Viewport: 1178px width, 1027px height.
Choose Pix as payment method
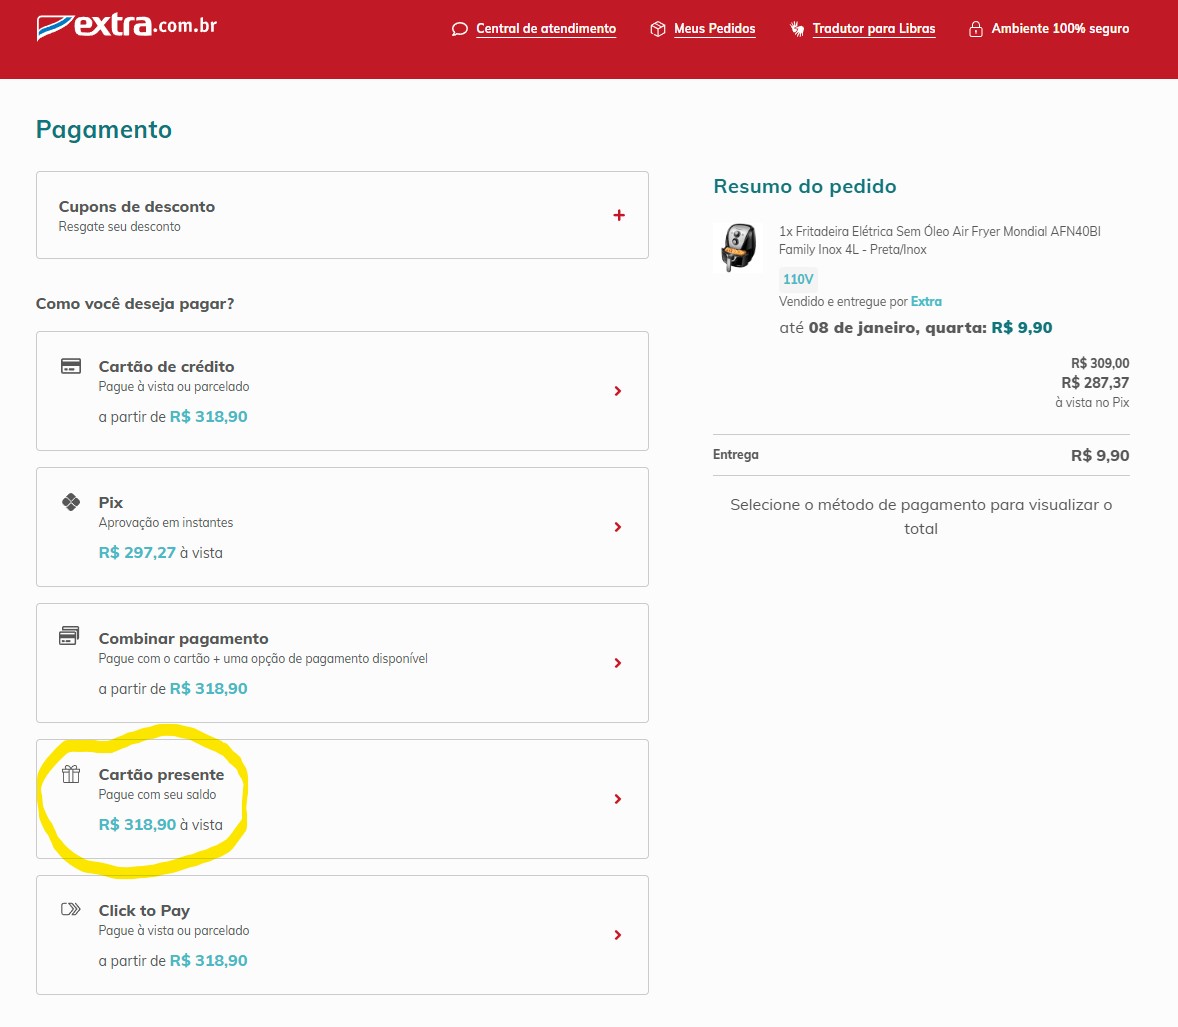coord(342,527)
